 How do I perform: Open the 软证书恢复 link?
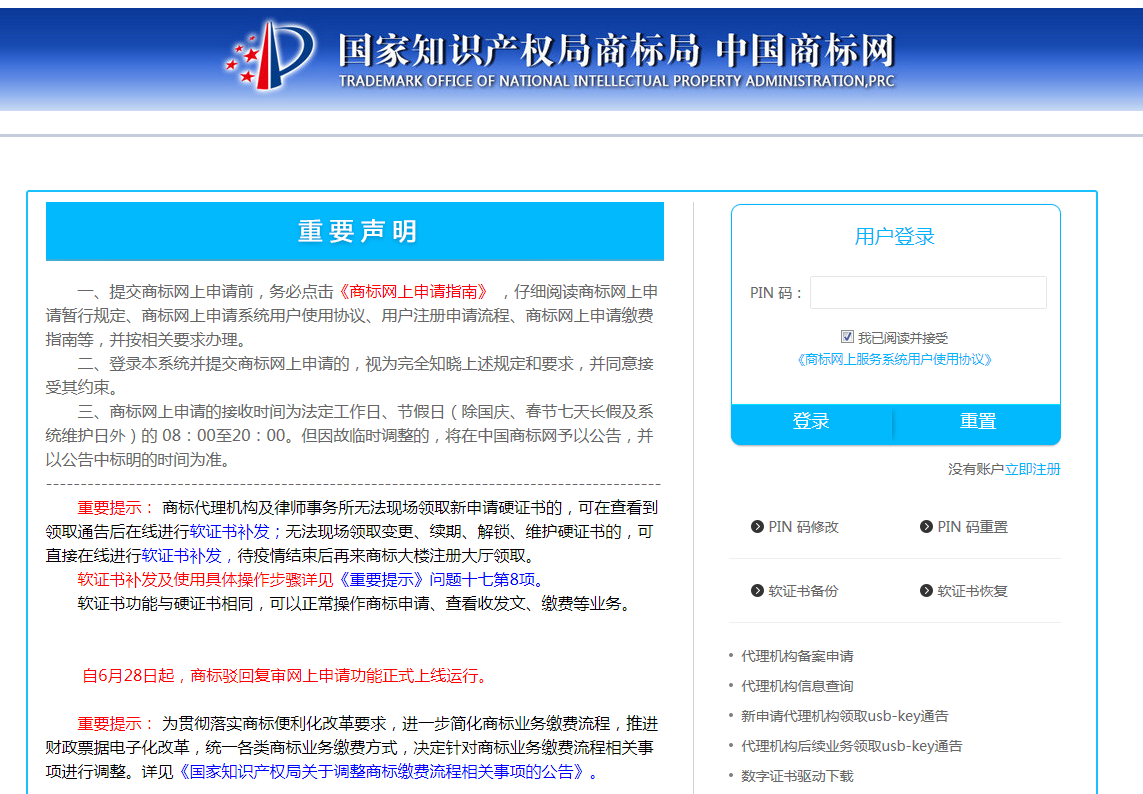coord(972,591)
